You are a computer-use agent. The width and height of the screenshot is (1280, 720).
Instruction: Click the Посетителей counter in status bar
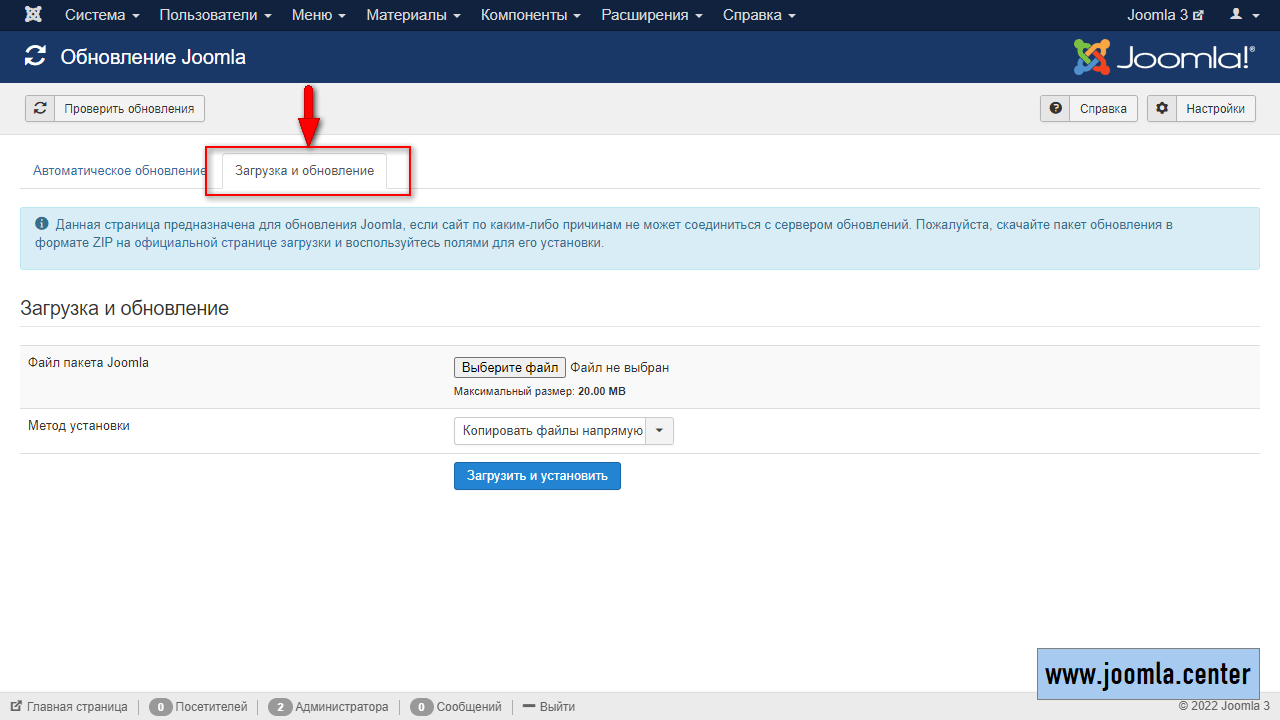point(199,707)
